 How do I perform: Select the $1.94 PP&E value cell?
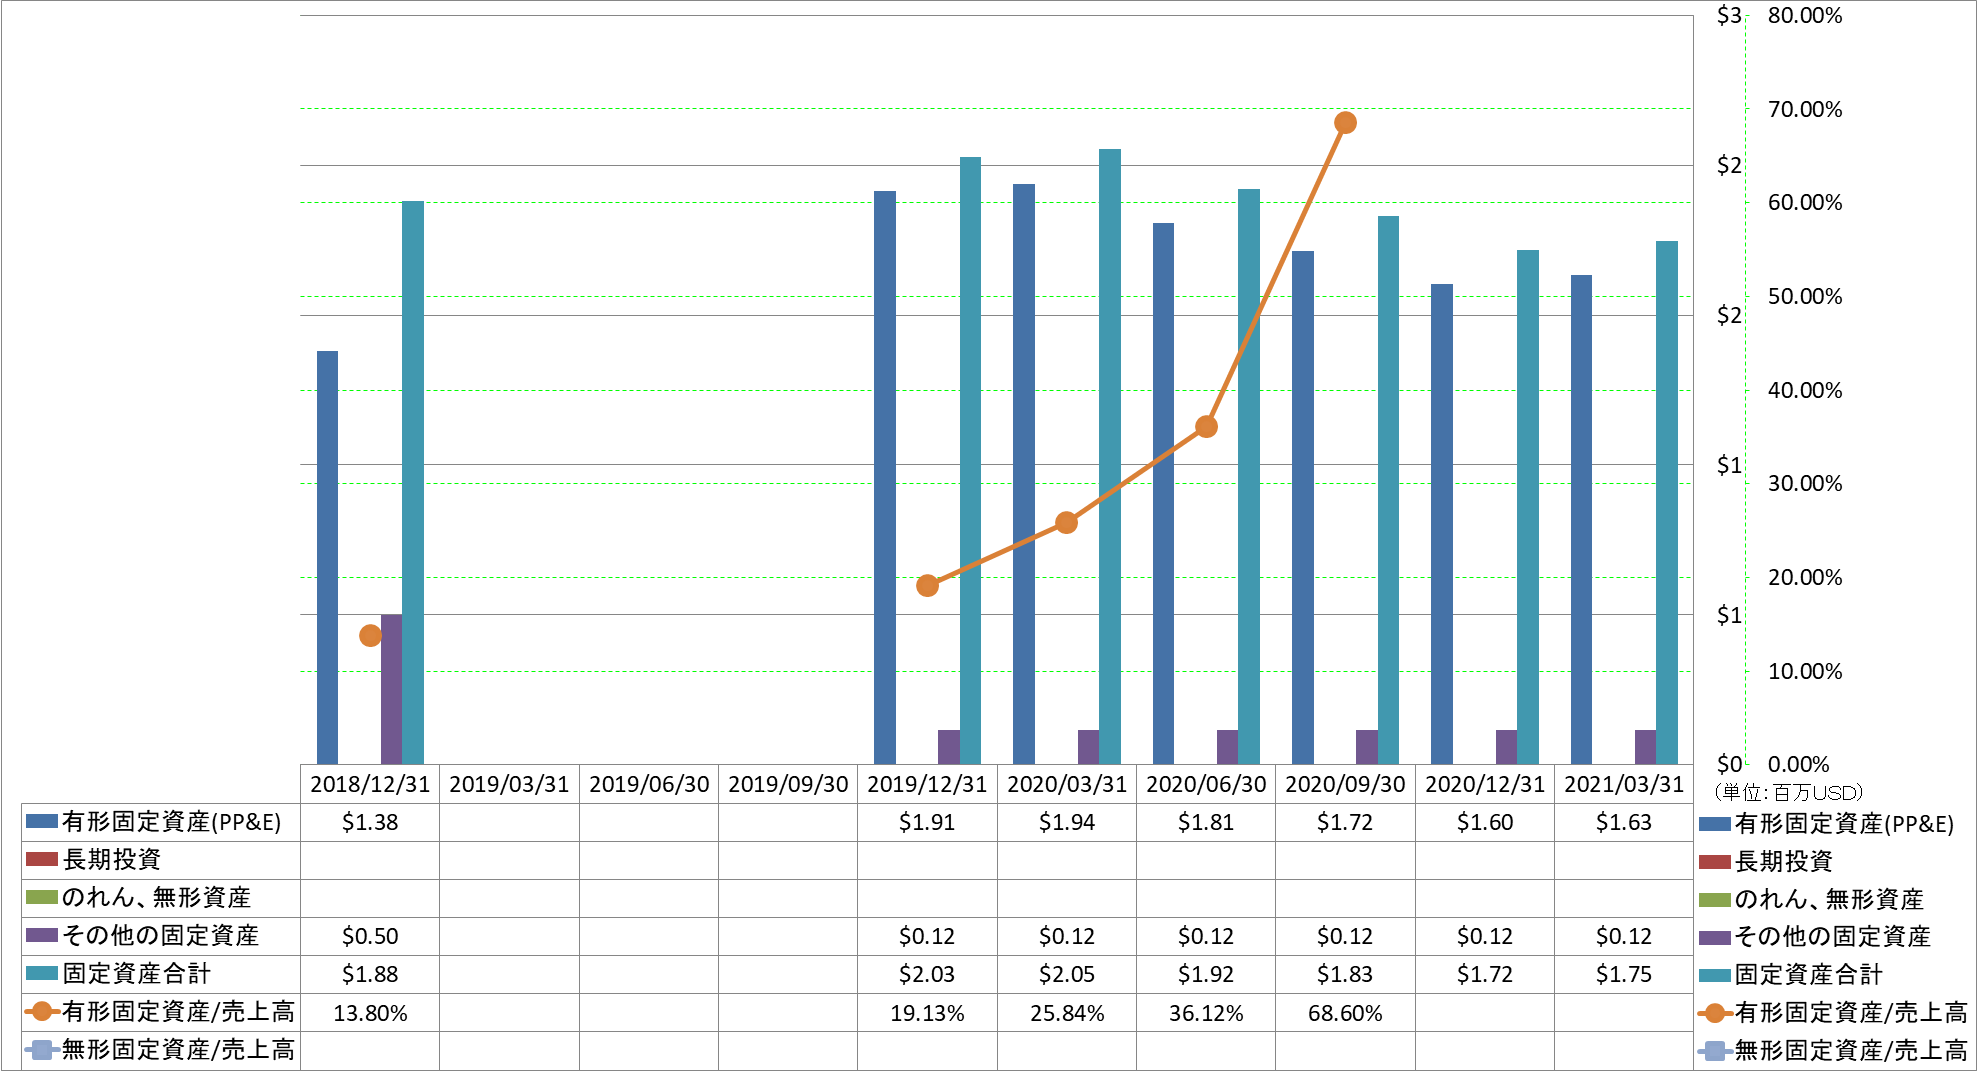(1067, 822)
